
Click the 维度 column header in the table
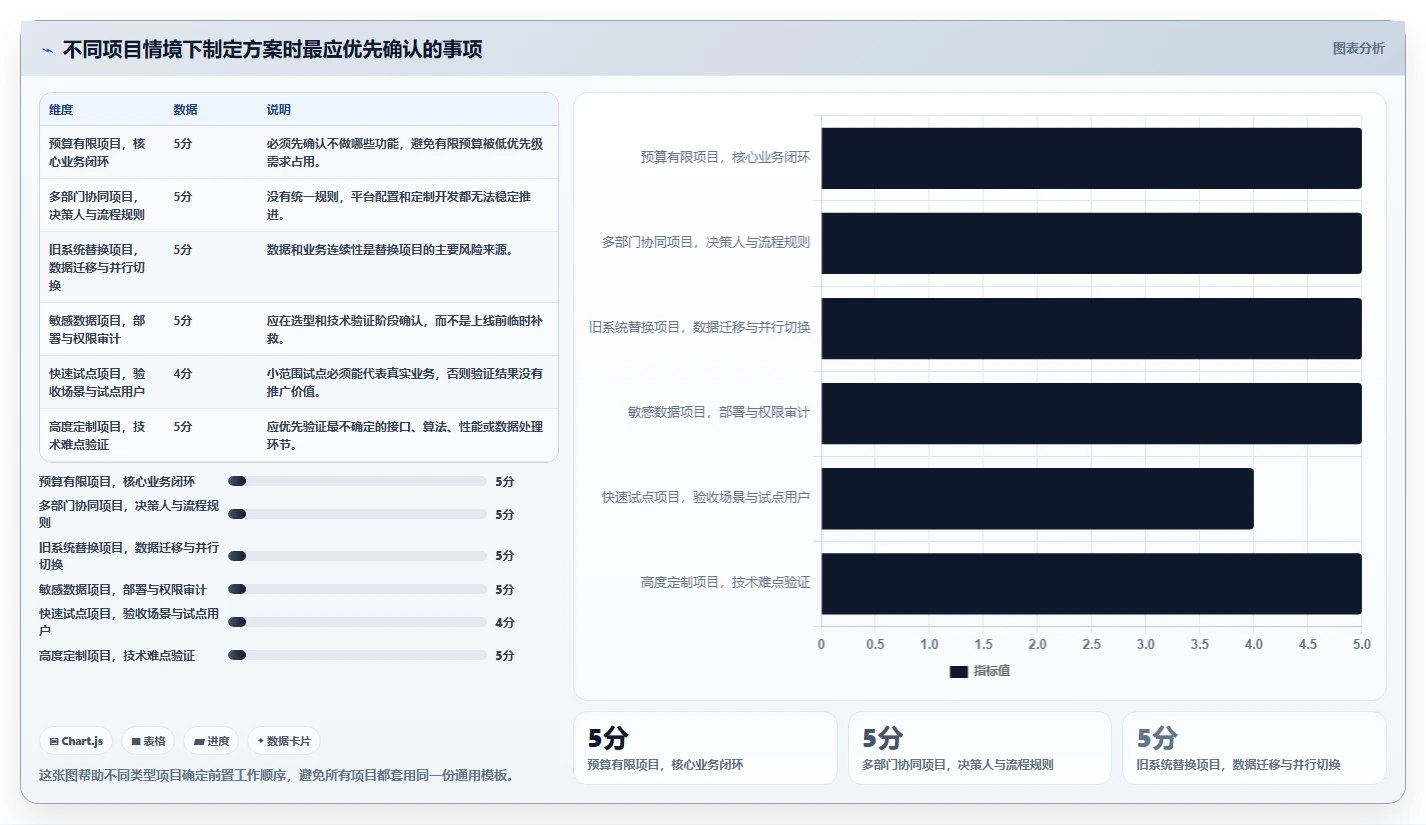coord(61,110)
